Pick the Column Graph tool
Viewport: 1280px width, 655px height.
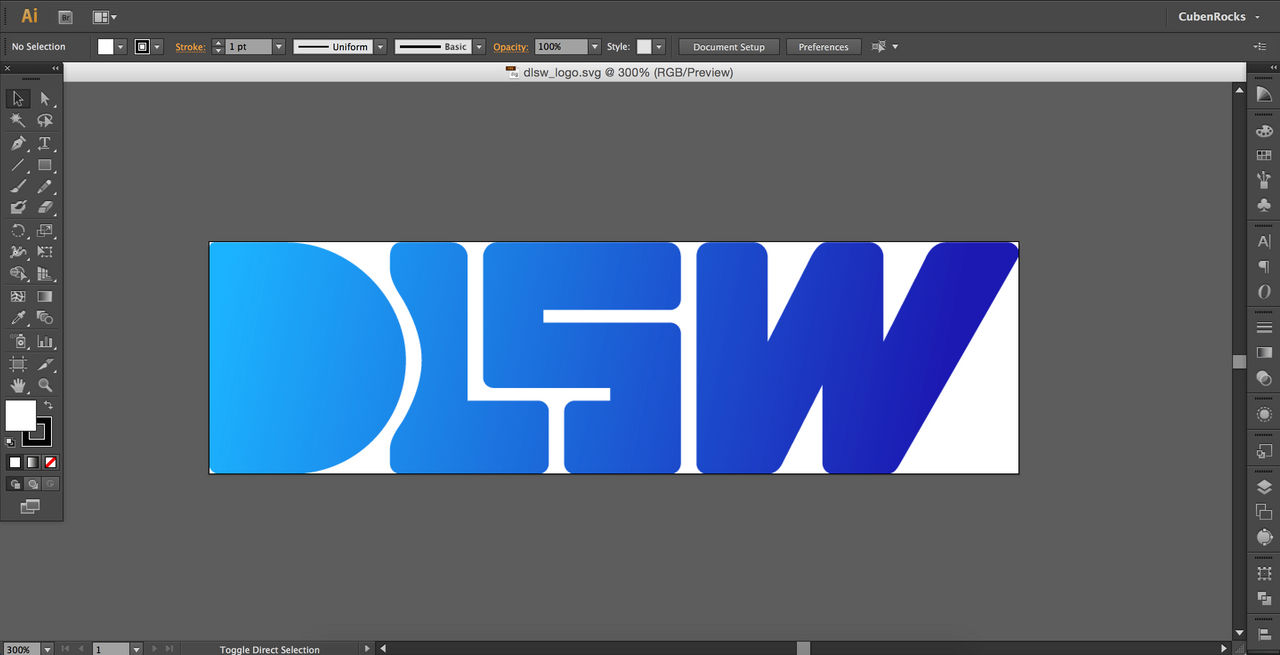(45, 341)
